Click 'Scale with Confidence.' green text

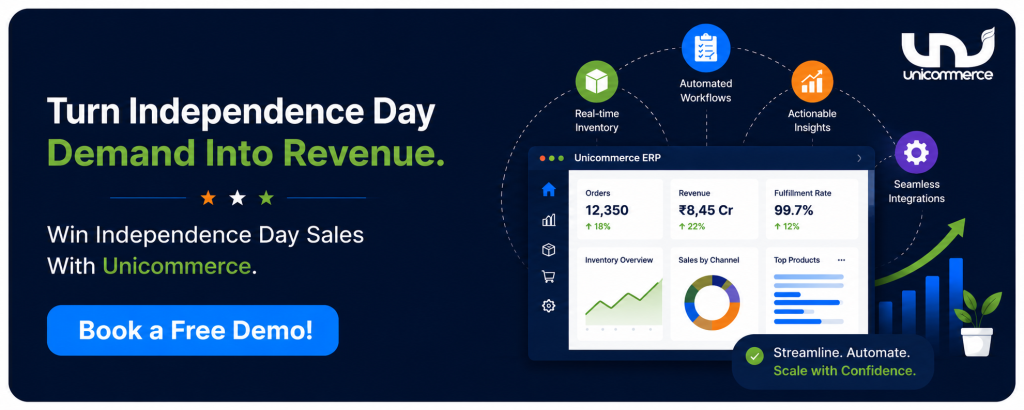844,371
